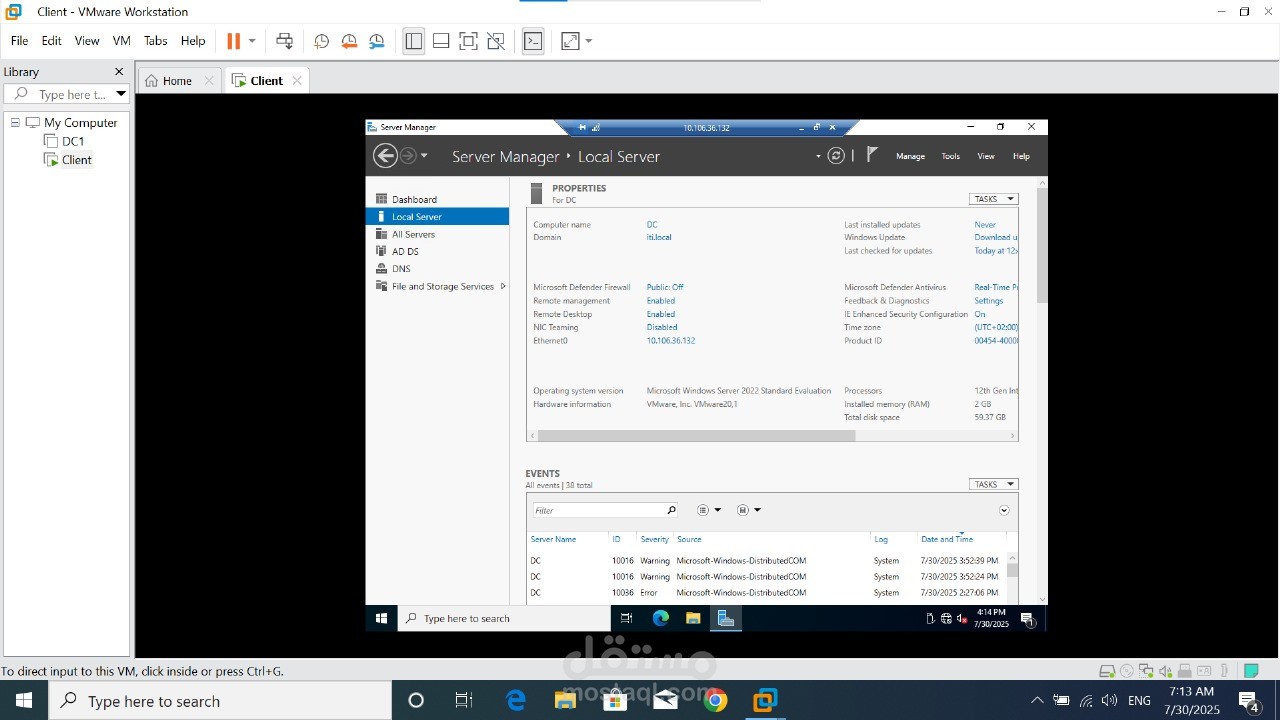Refresh Server Manager with the refresh icon
The width and height of the screenshot is (1280, 720).
point(836,156)
